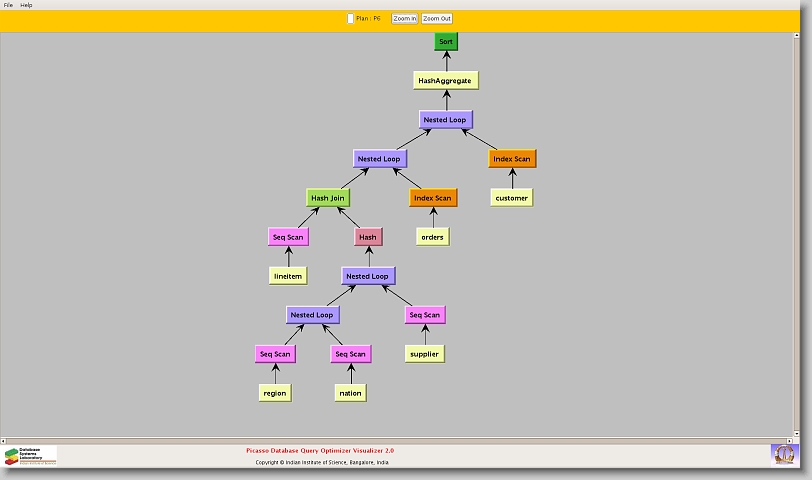Click the Index Scan node above orders

(432, 198)
